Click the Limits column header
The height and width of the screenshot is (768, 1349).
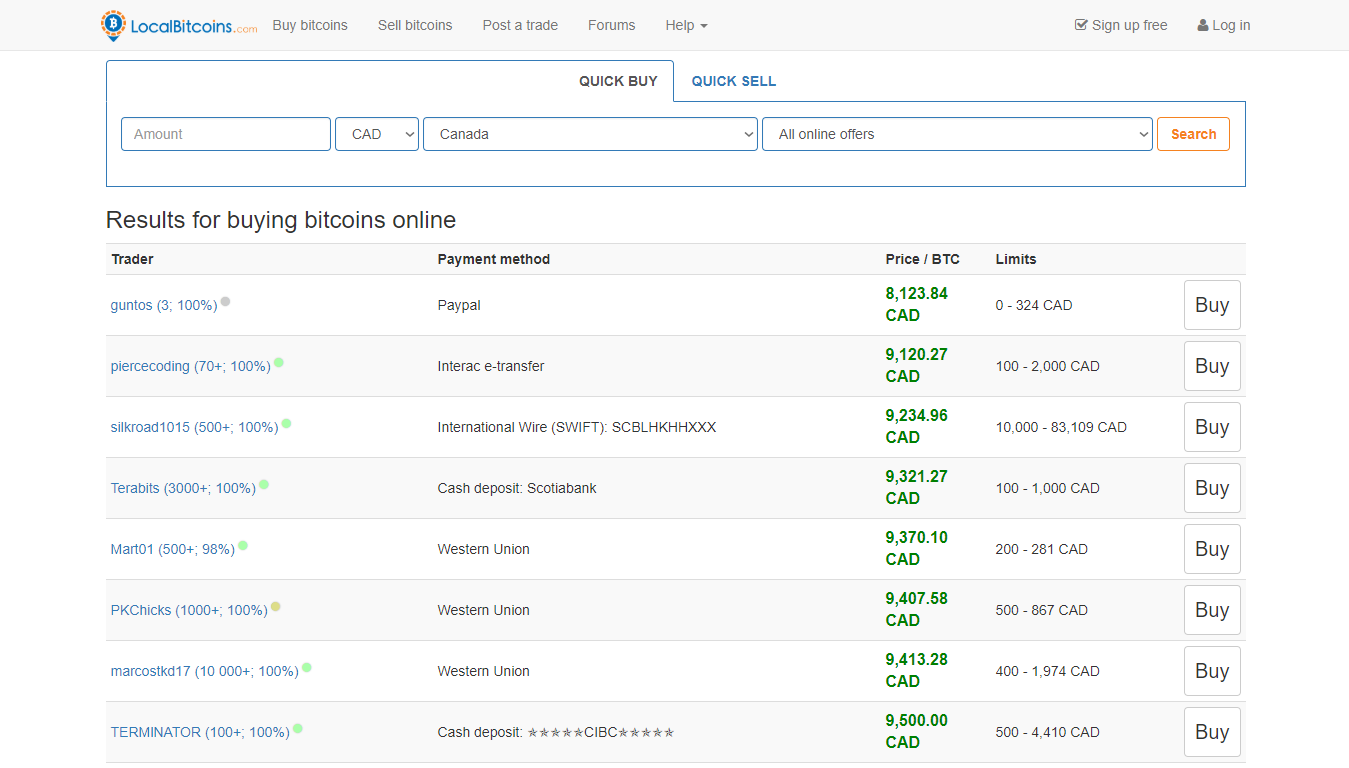1016,259
